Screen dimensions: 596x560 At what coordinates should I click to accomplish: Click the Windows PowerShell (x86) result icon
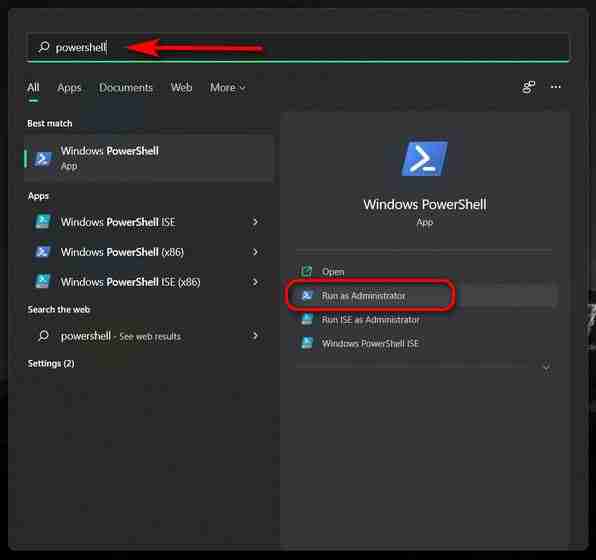(x=43, y=252)
